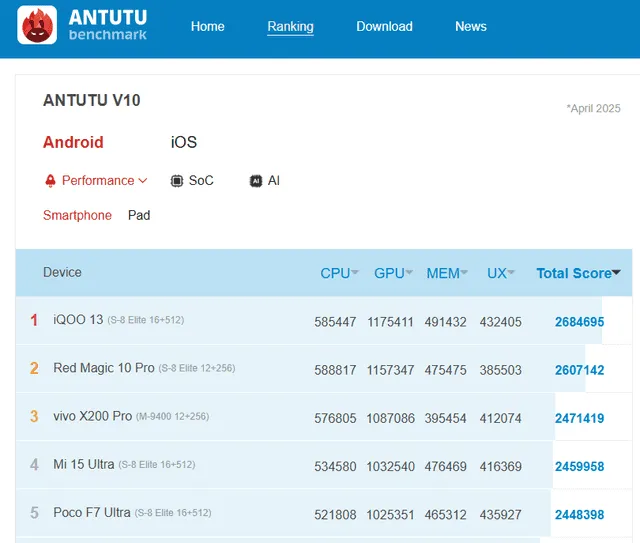Click the SoC chip icon
This screenshot has height=543, width=640.
coord(177,180)
